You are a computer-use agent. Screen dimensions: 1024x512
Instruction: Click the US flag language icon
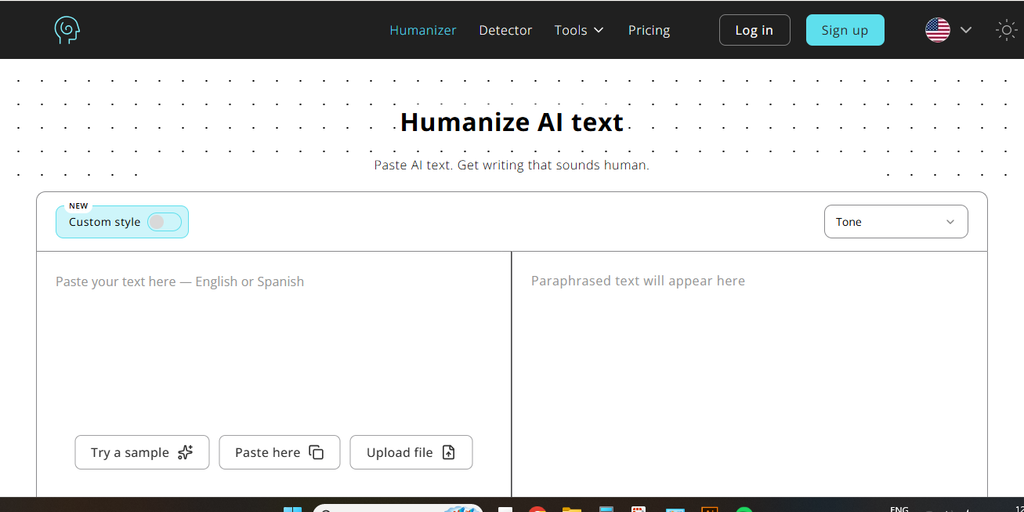point(937,30)
